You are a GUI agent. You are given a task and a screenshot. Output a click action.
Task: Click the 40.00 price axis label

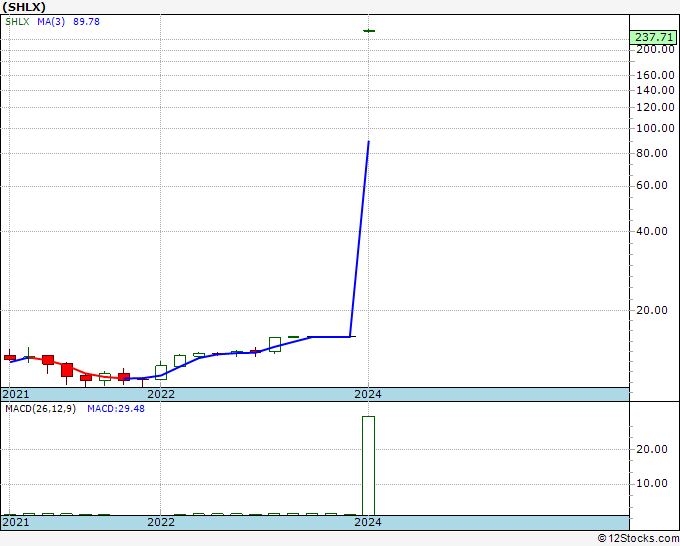pyautogui.click(x=652, y=232)
